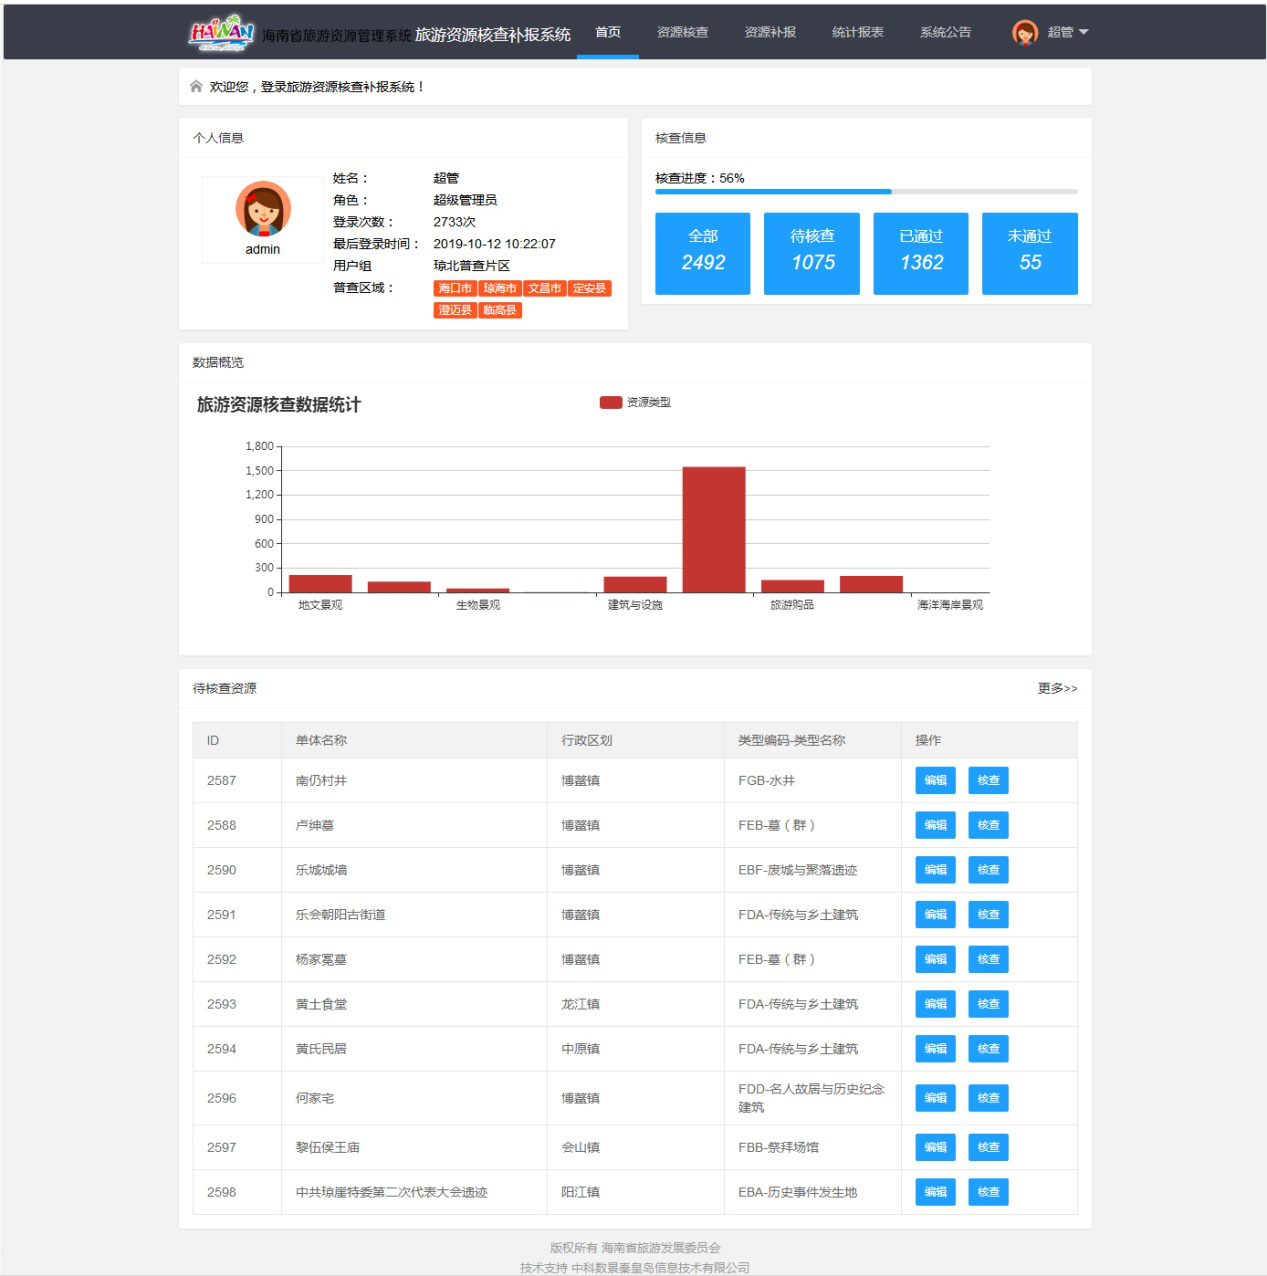Image resolution: width=1267 pixels, height=1276 pixels.
Task: Click the home icon in welcome bar
Action: (x=196, y=87)
